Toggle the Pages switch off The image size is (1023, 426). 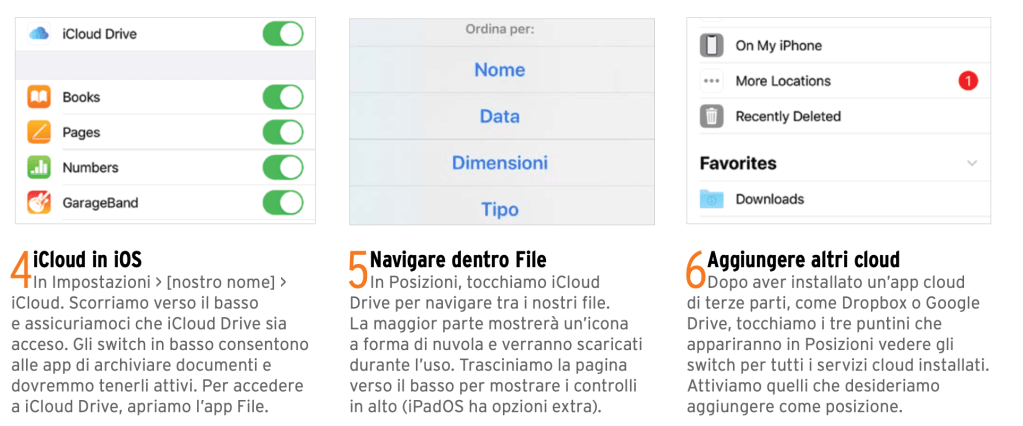pos(283,132)
